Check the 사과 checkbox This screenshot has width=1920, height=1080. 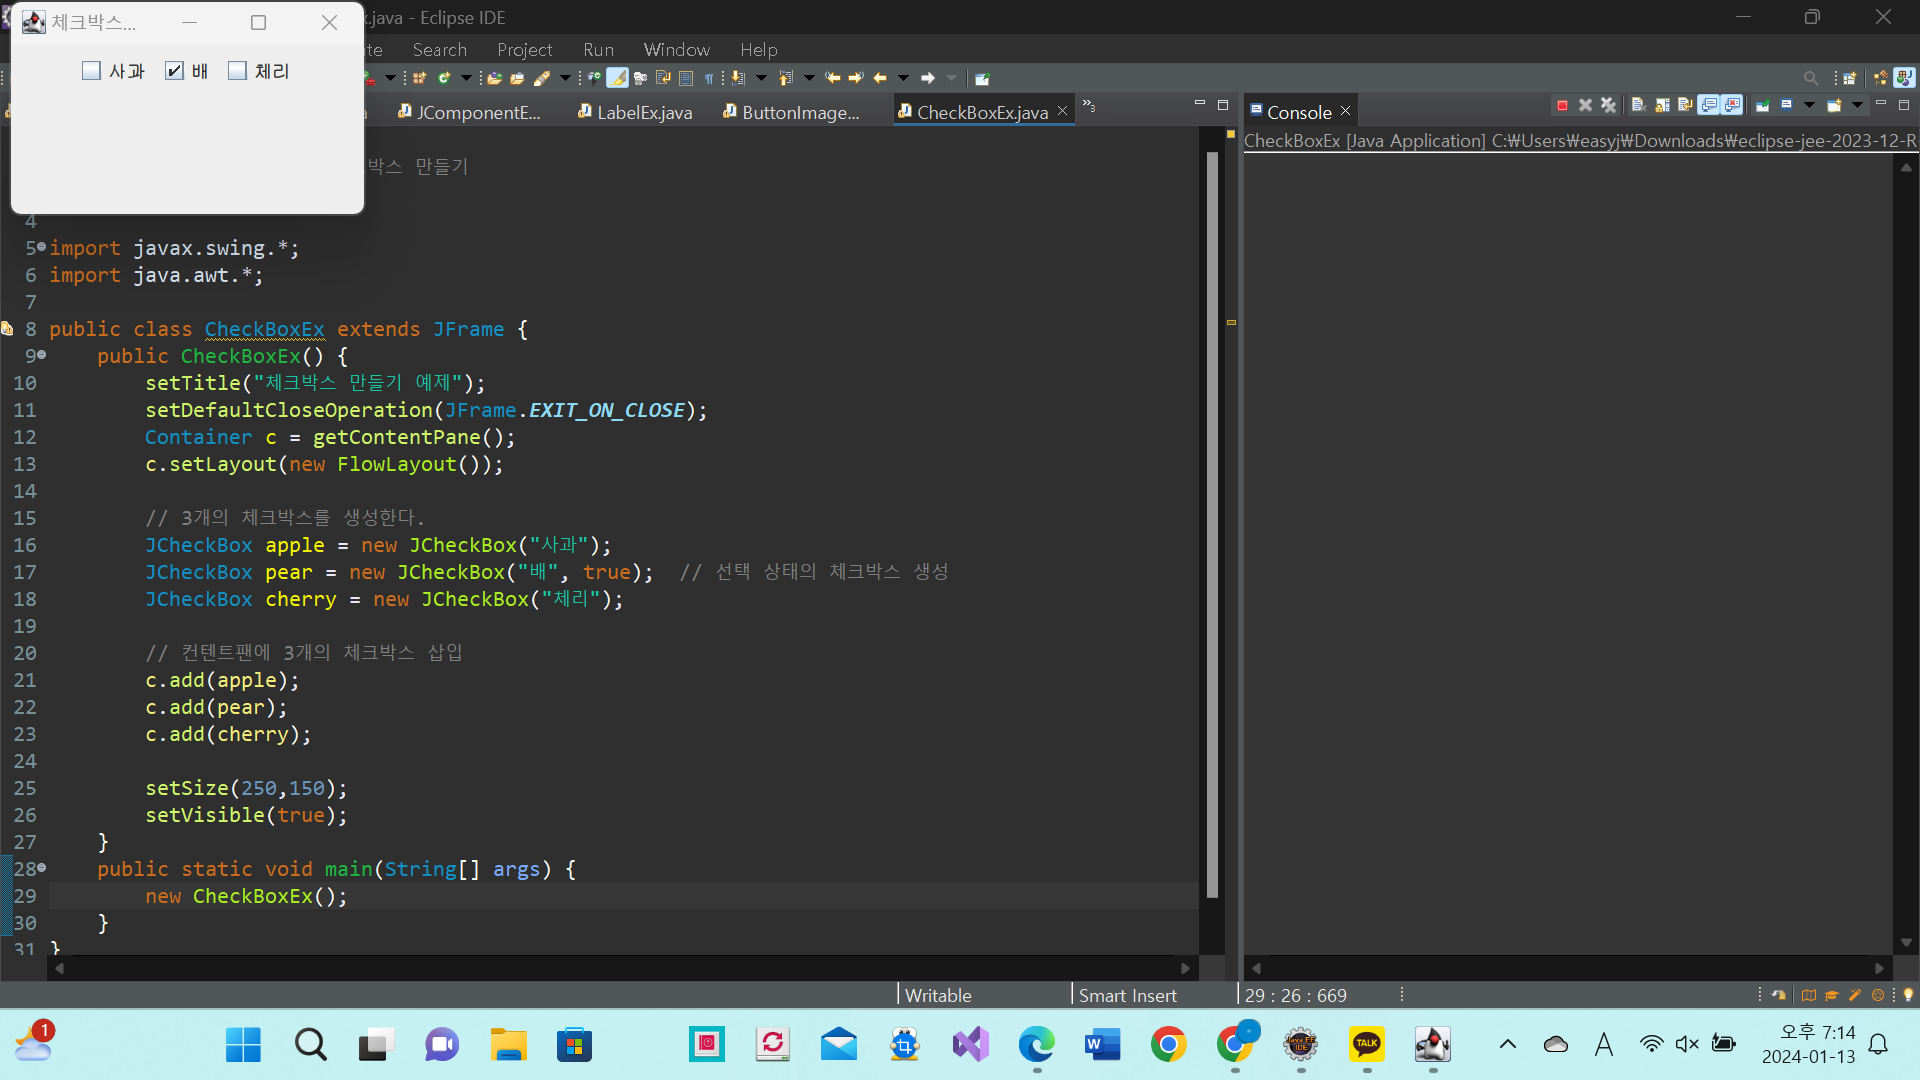(x=92, y=71)
